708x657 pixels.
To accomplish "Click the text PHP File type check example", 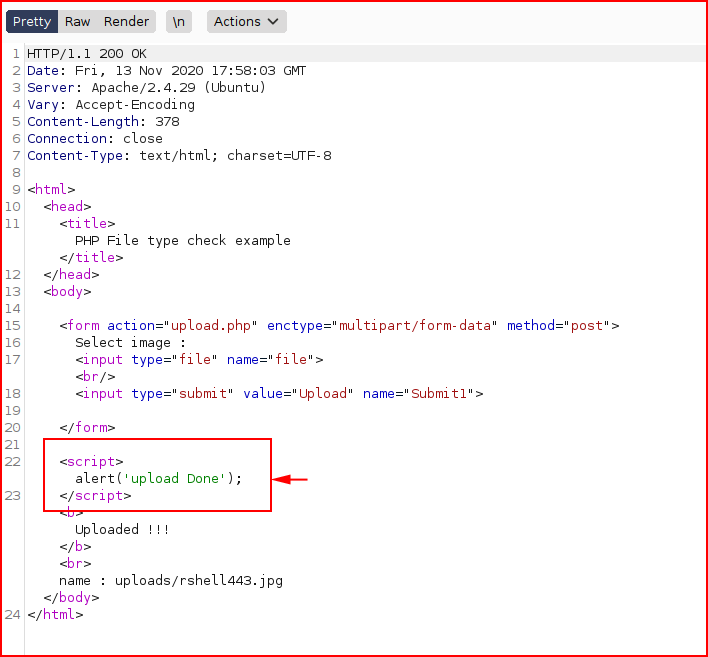I will click(x=183, y=241).
